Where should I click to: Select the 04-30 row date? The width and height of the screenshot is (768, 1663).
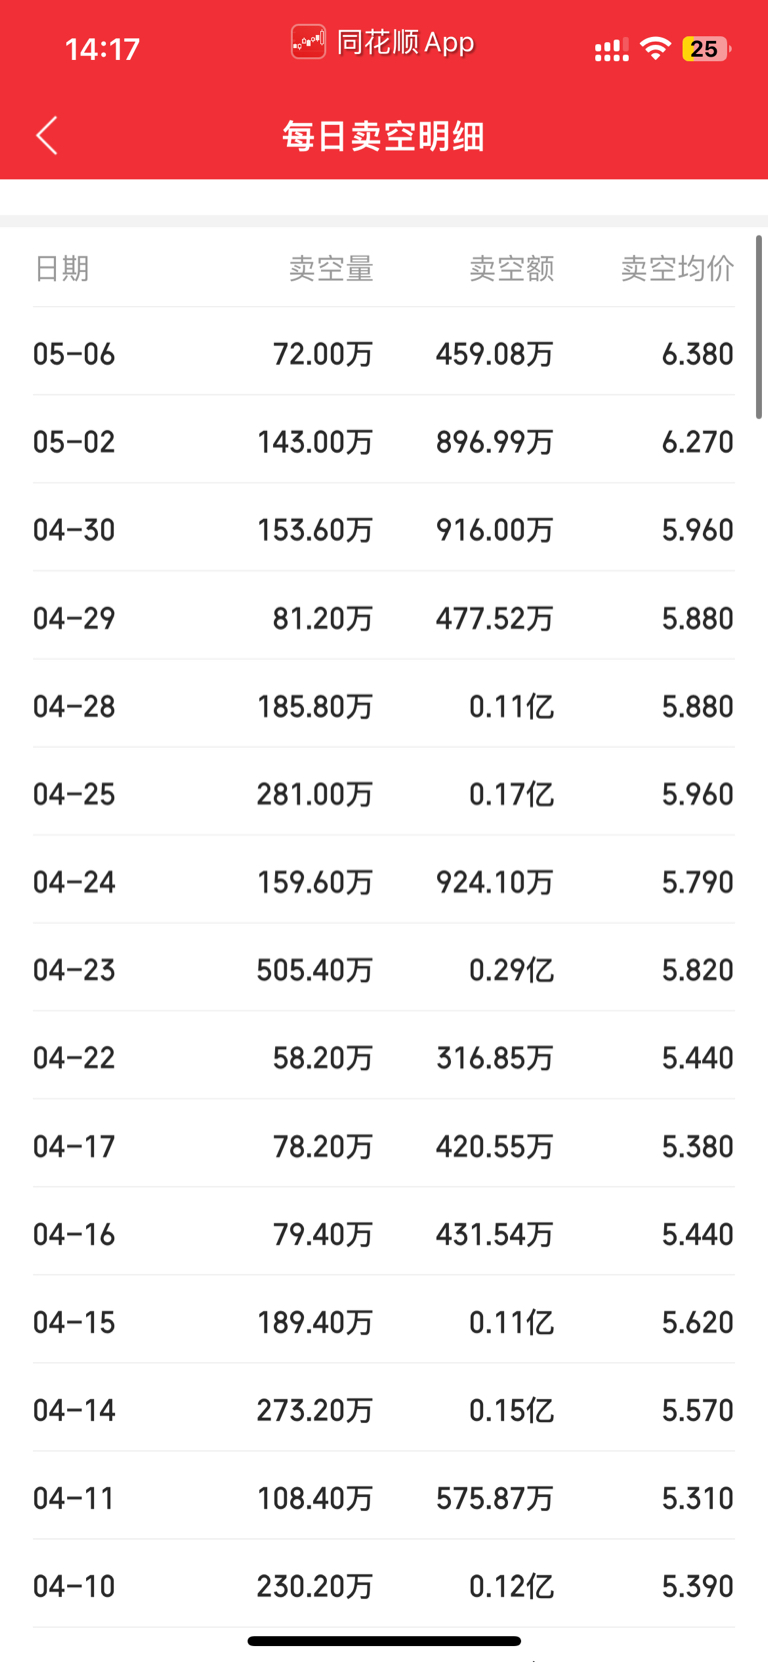pos(74,530)
